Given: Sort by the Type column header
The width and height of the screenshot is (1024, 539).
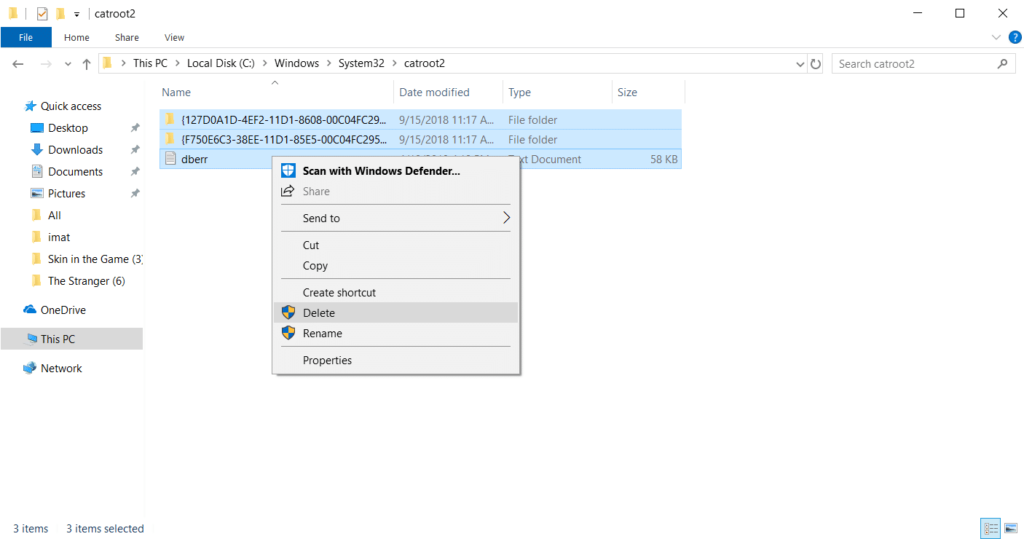Looking at the screenshot, I should (x=520, y=92).
